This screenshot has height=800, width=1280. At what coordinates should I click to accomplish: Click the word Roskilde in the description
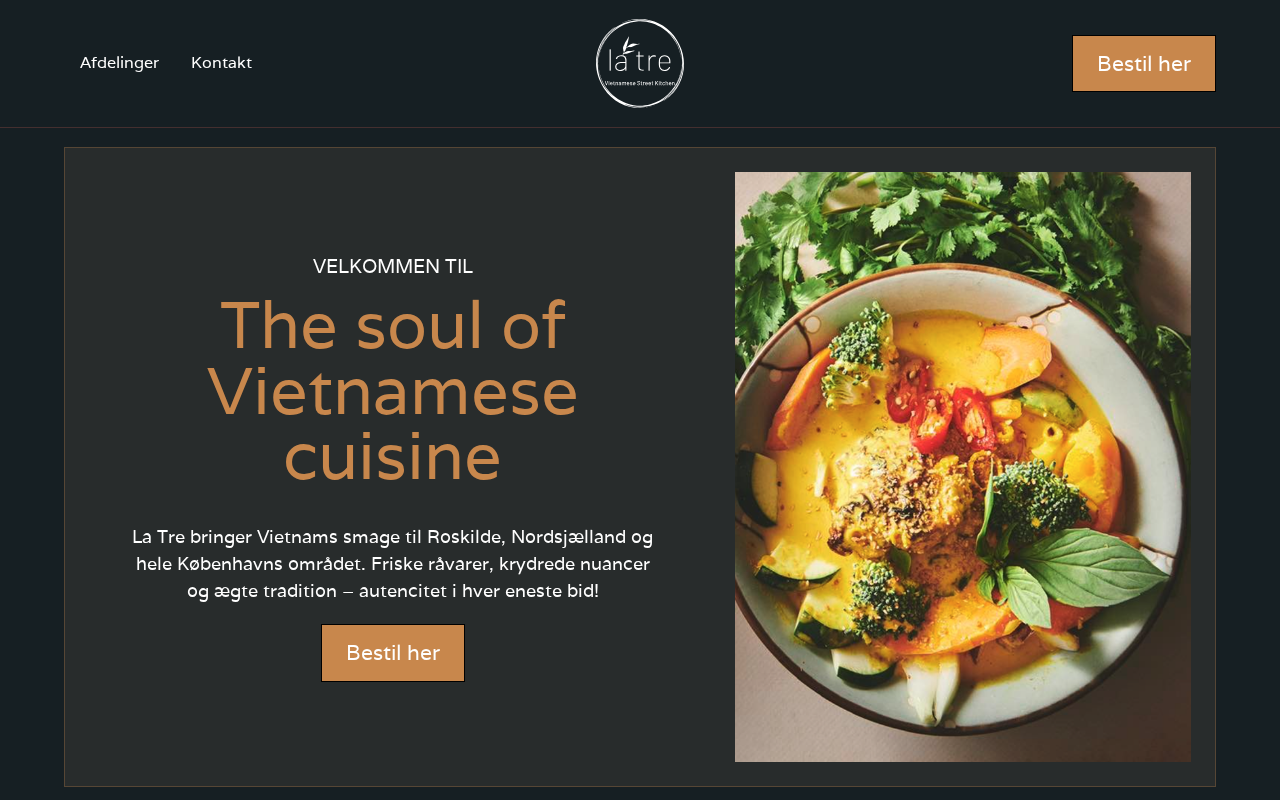click(464, 537)
